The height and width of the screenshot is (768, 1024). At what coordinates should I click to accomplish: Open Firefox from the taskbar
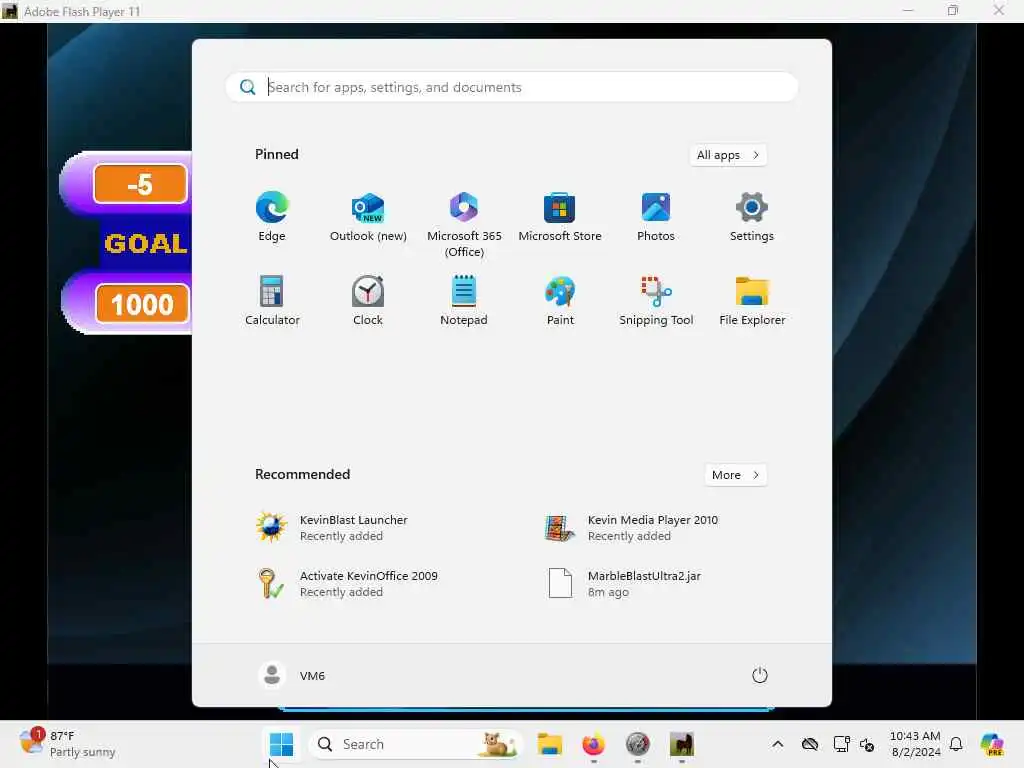593,744
